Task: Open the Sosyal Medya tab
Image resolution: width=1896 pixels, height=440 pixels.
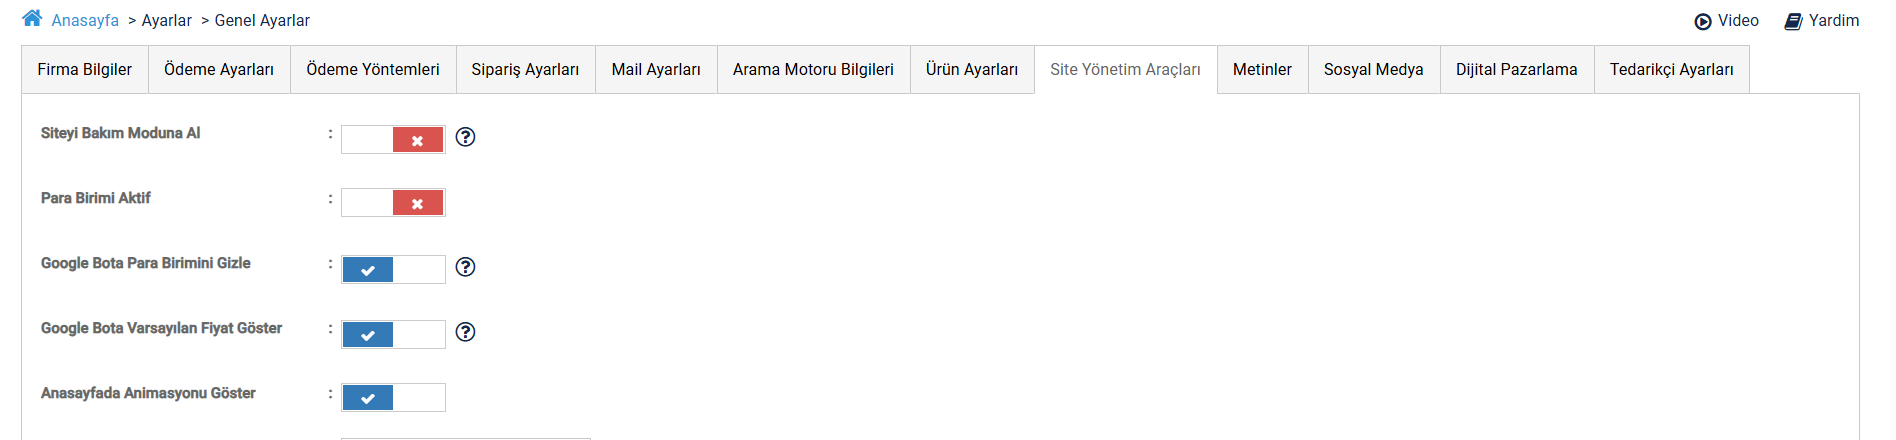Action: coord(1373,70)
